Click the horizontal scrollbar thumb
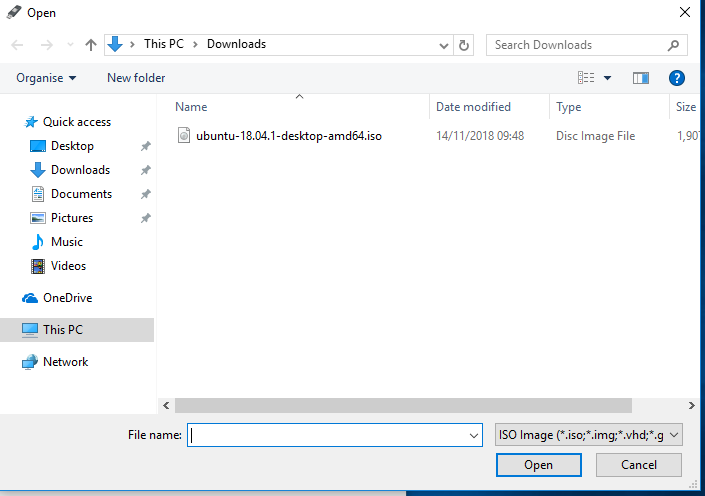705x496 pixels. click(403, 406)
